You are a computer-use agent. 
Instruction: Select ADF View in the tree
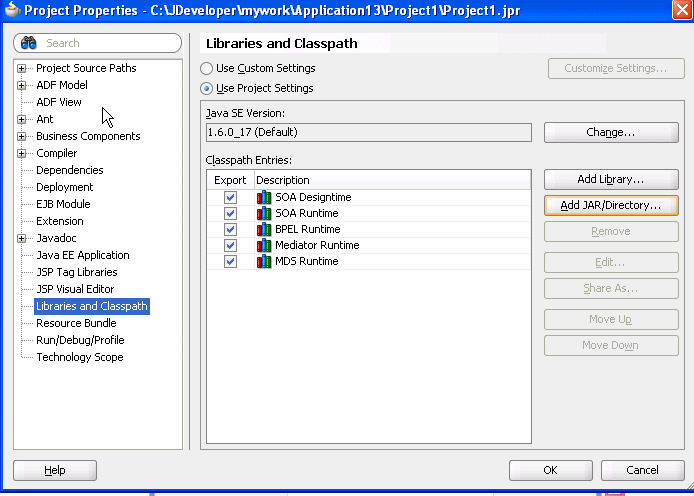[59, 102]
